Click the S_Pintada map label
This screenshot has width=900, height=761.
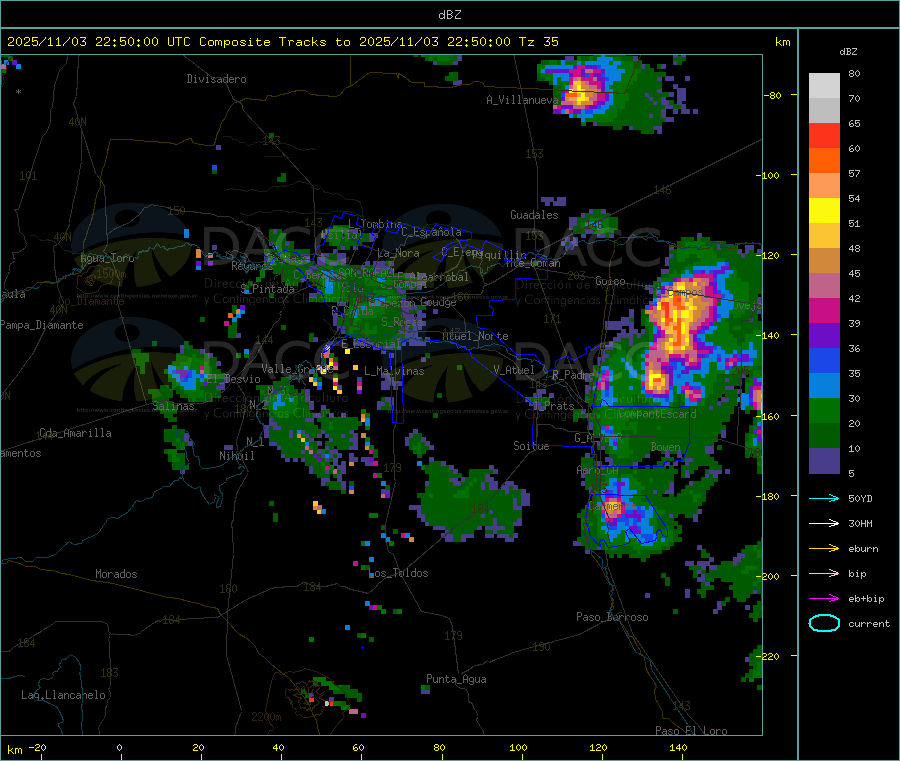tap(267, 289)
